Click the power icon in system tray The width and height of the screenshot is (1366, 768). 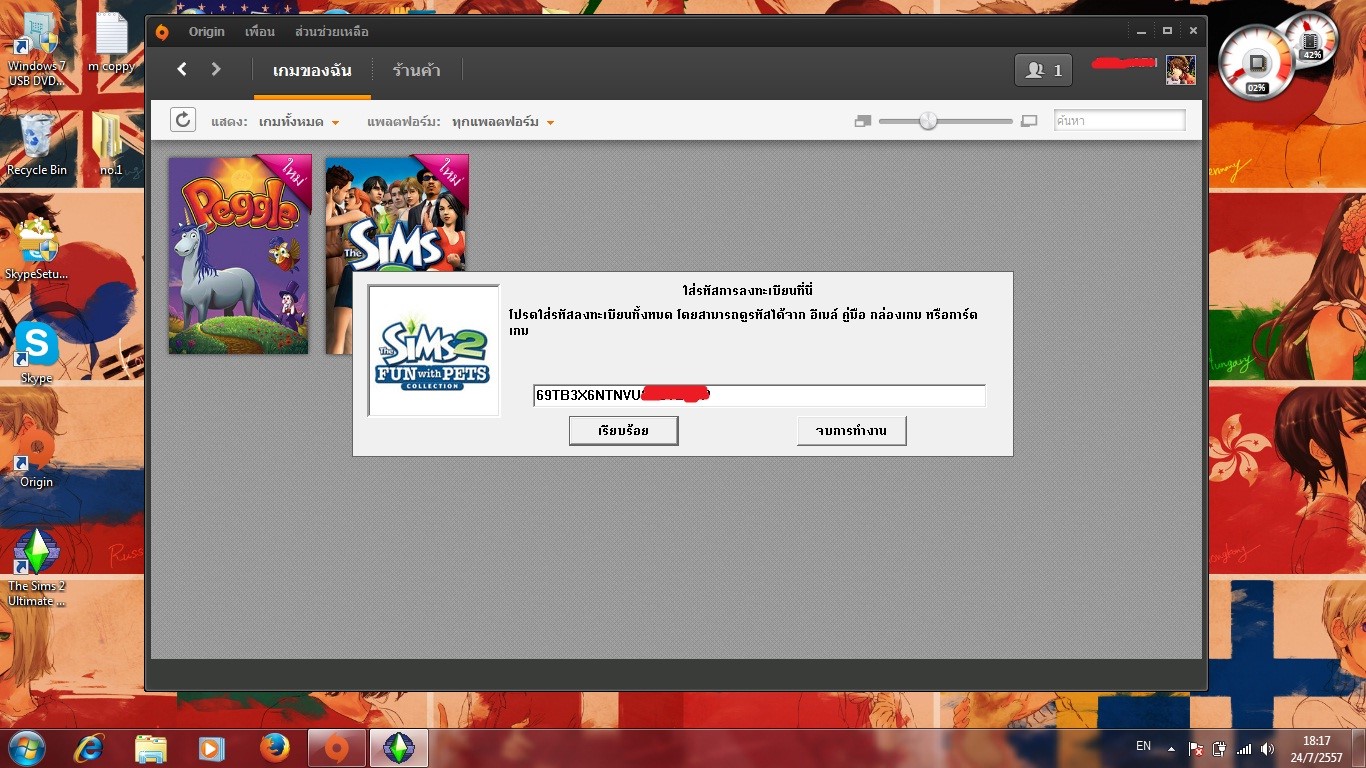1220,748
